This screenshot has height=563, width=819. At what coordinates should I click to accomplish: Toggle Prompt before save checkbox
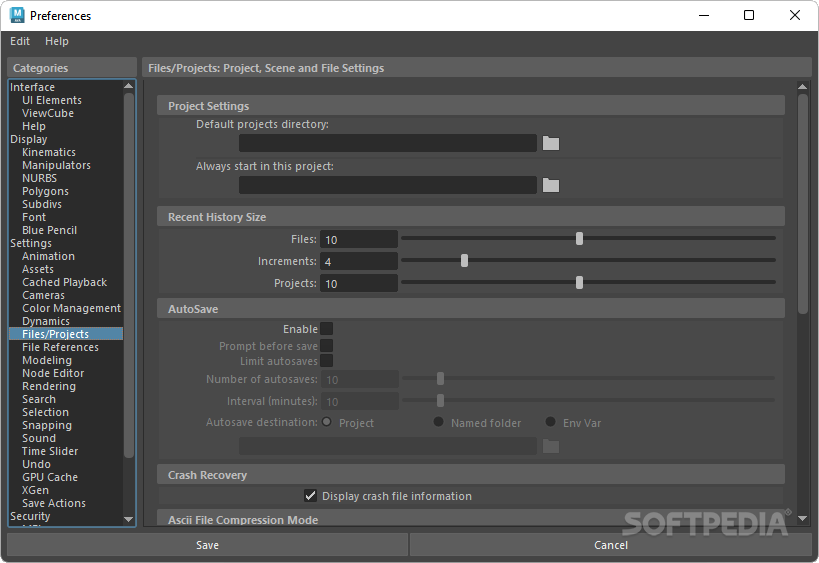[326, 345]
